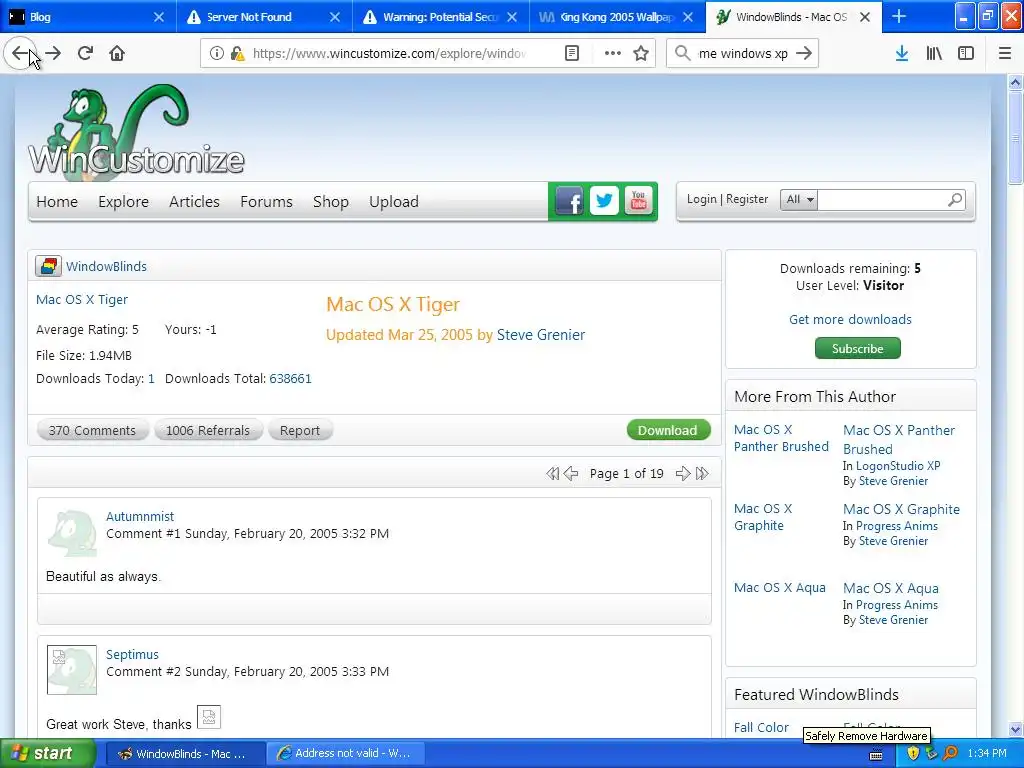Show sidebars with the sidebar icon

(x=966, y=53)
